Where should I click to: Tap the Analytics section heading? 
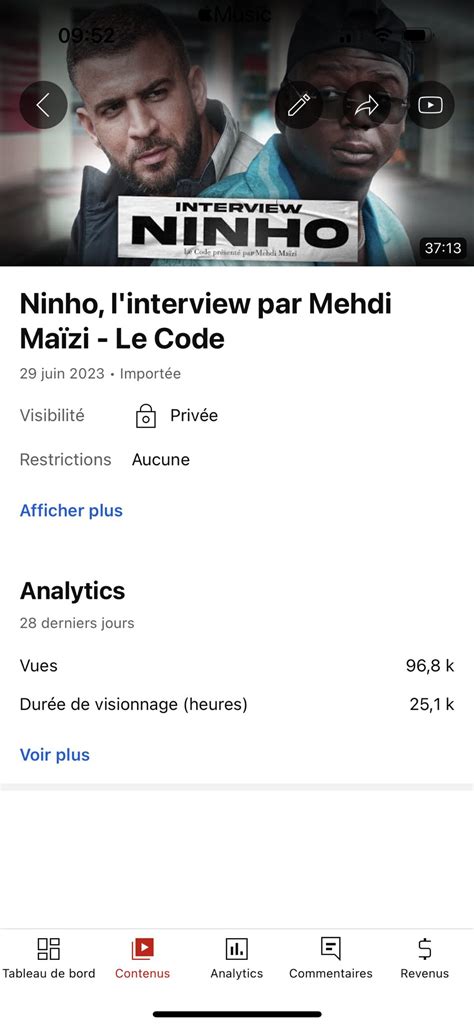click(x=73, y=591)
